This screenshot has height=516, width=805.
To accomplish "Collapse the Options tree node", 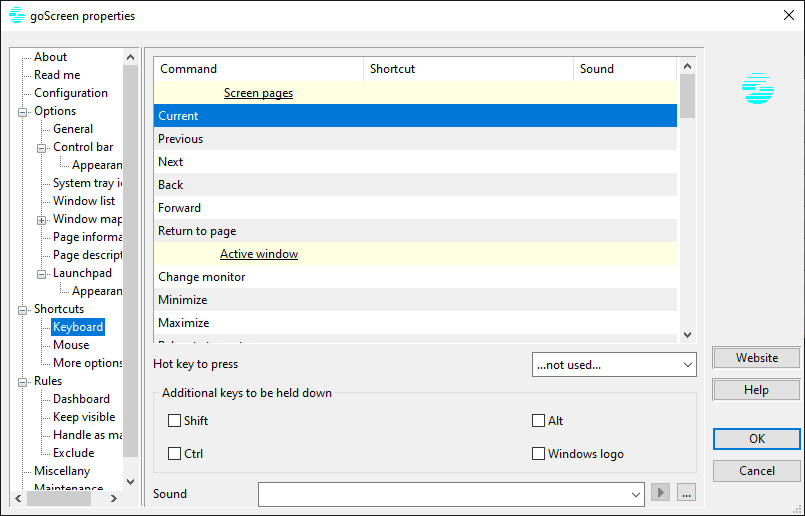I will pyautogui.click(x=23, y=112).
